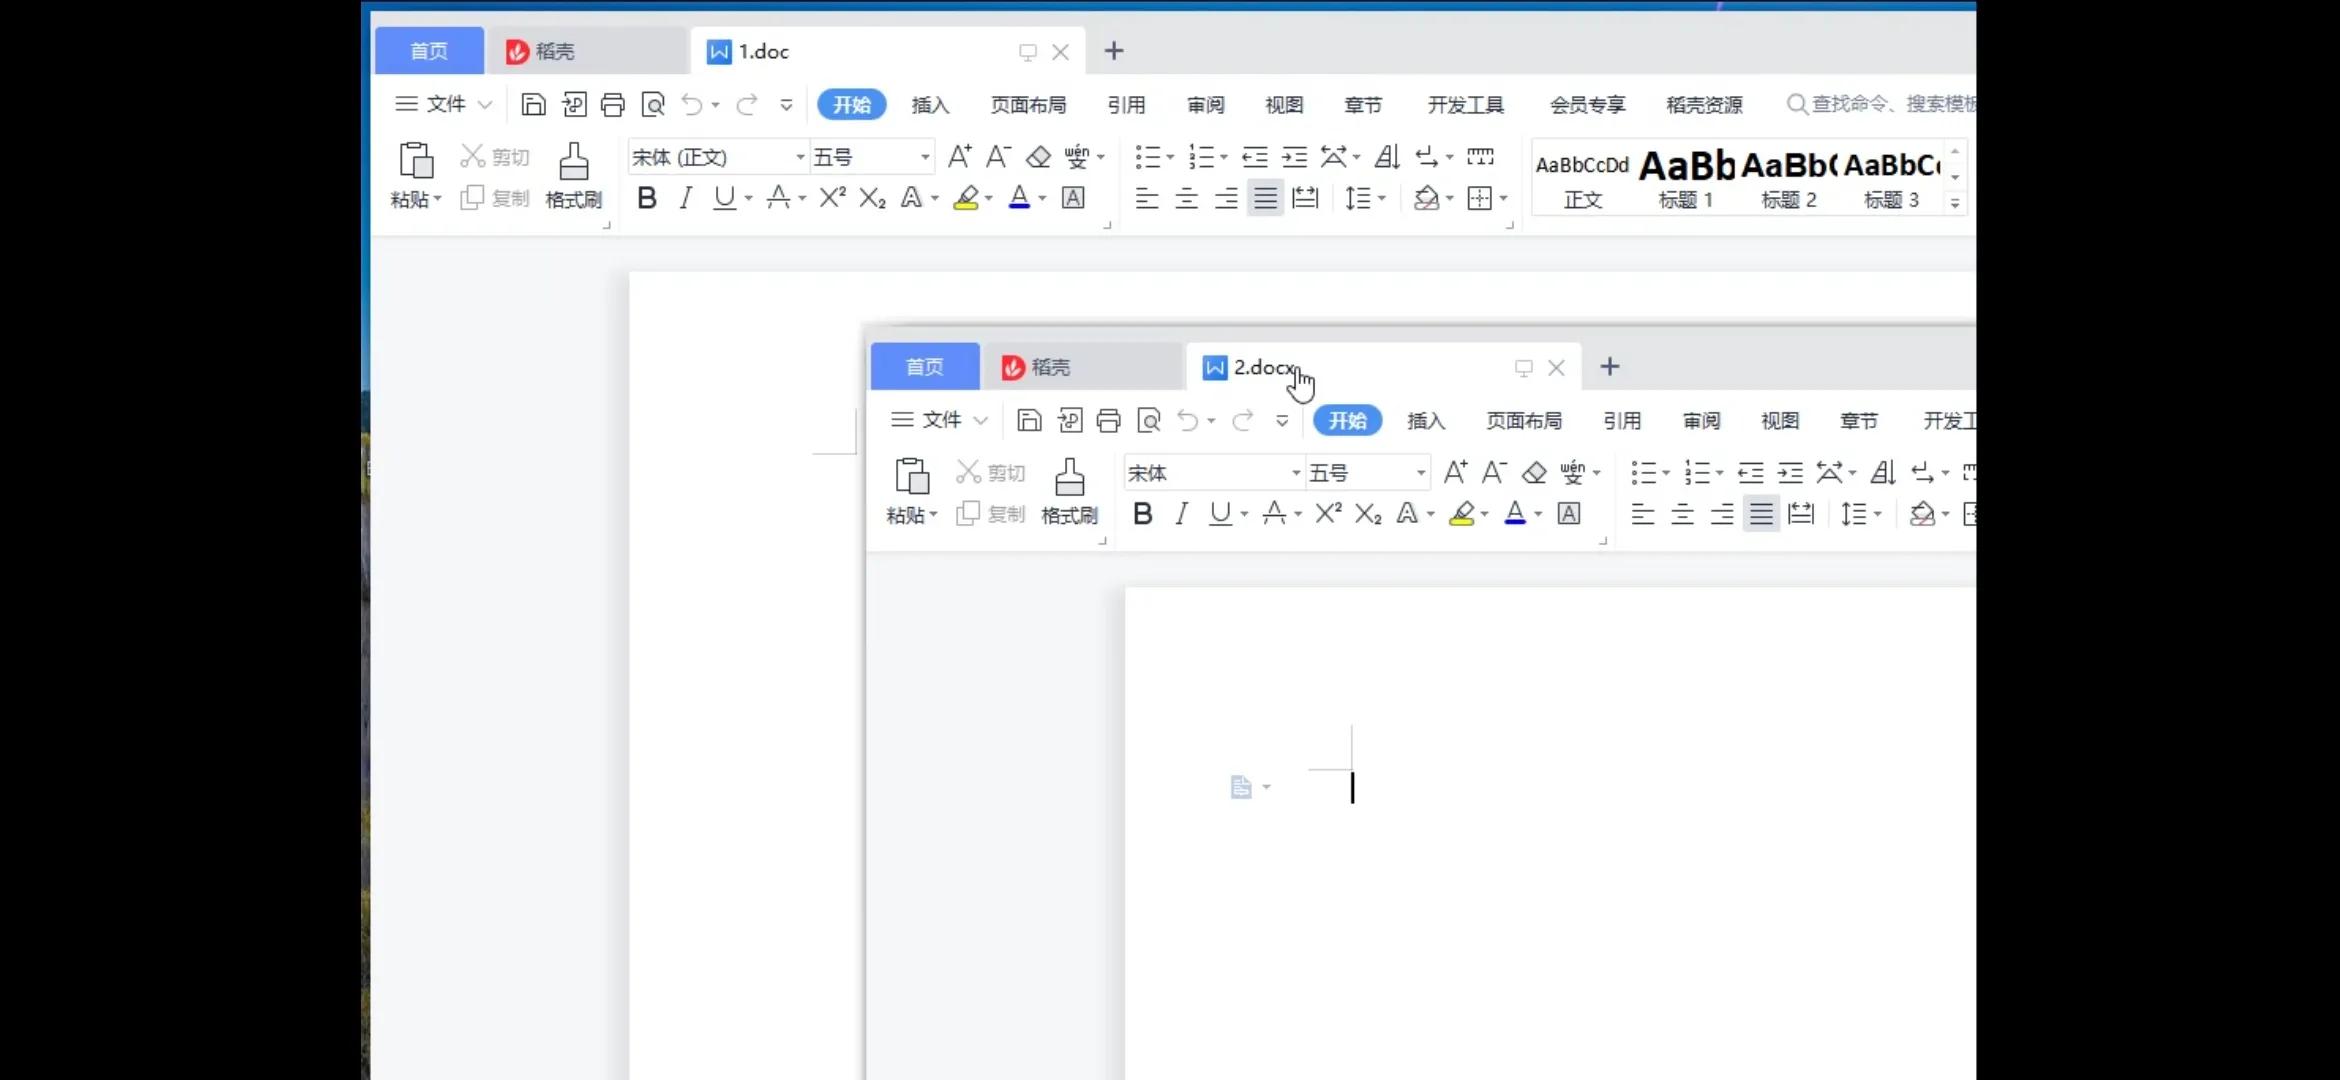Click the Print Preview icon
The width and height of the screenshot is (2340, 1080).
653,104
